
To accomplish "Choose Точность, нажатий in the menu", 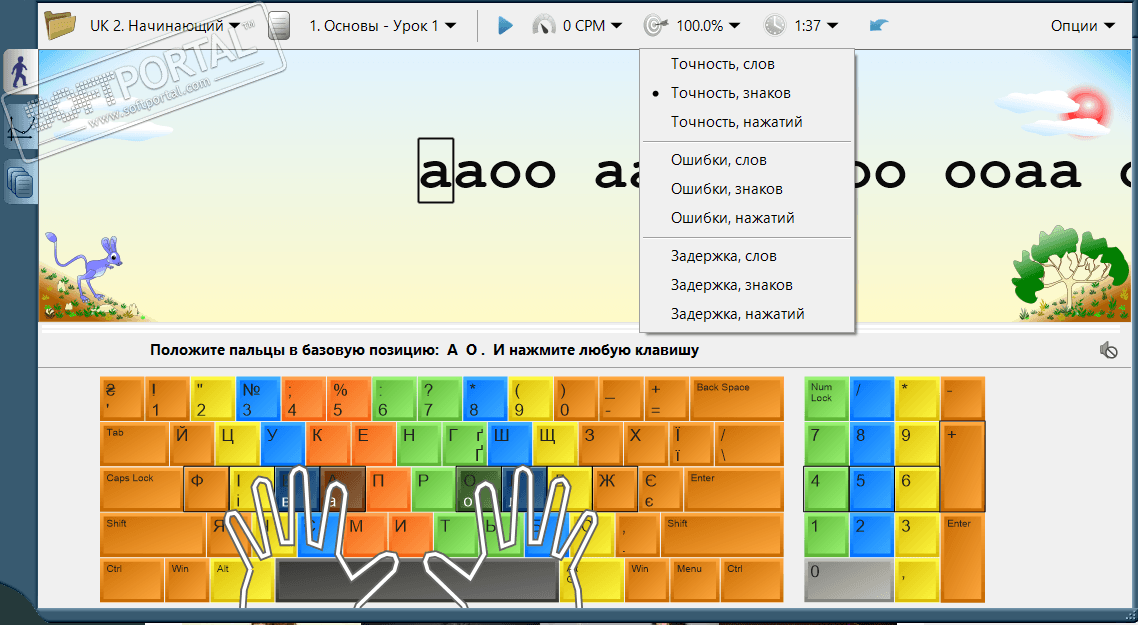I will [x=748, y=122].
